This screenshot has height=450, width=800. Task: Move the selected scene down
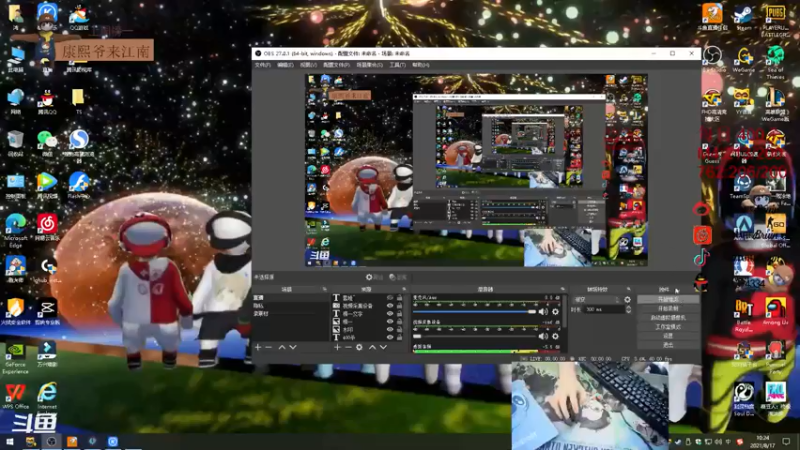(293, 347)
